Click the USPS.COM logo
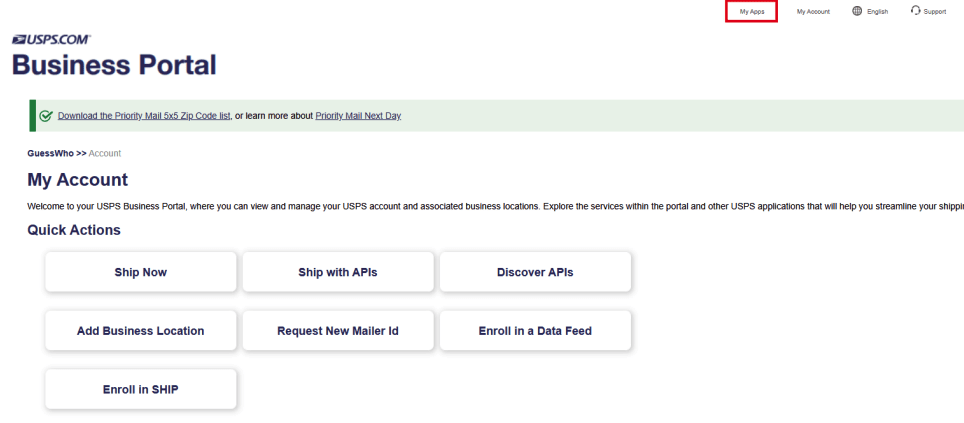Viewport: 964px width, 423px height. coord(51,39)
